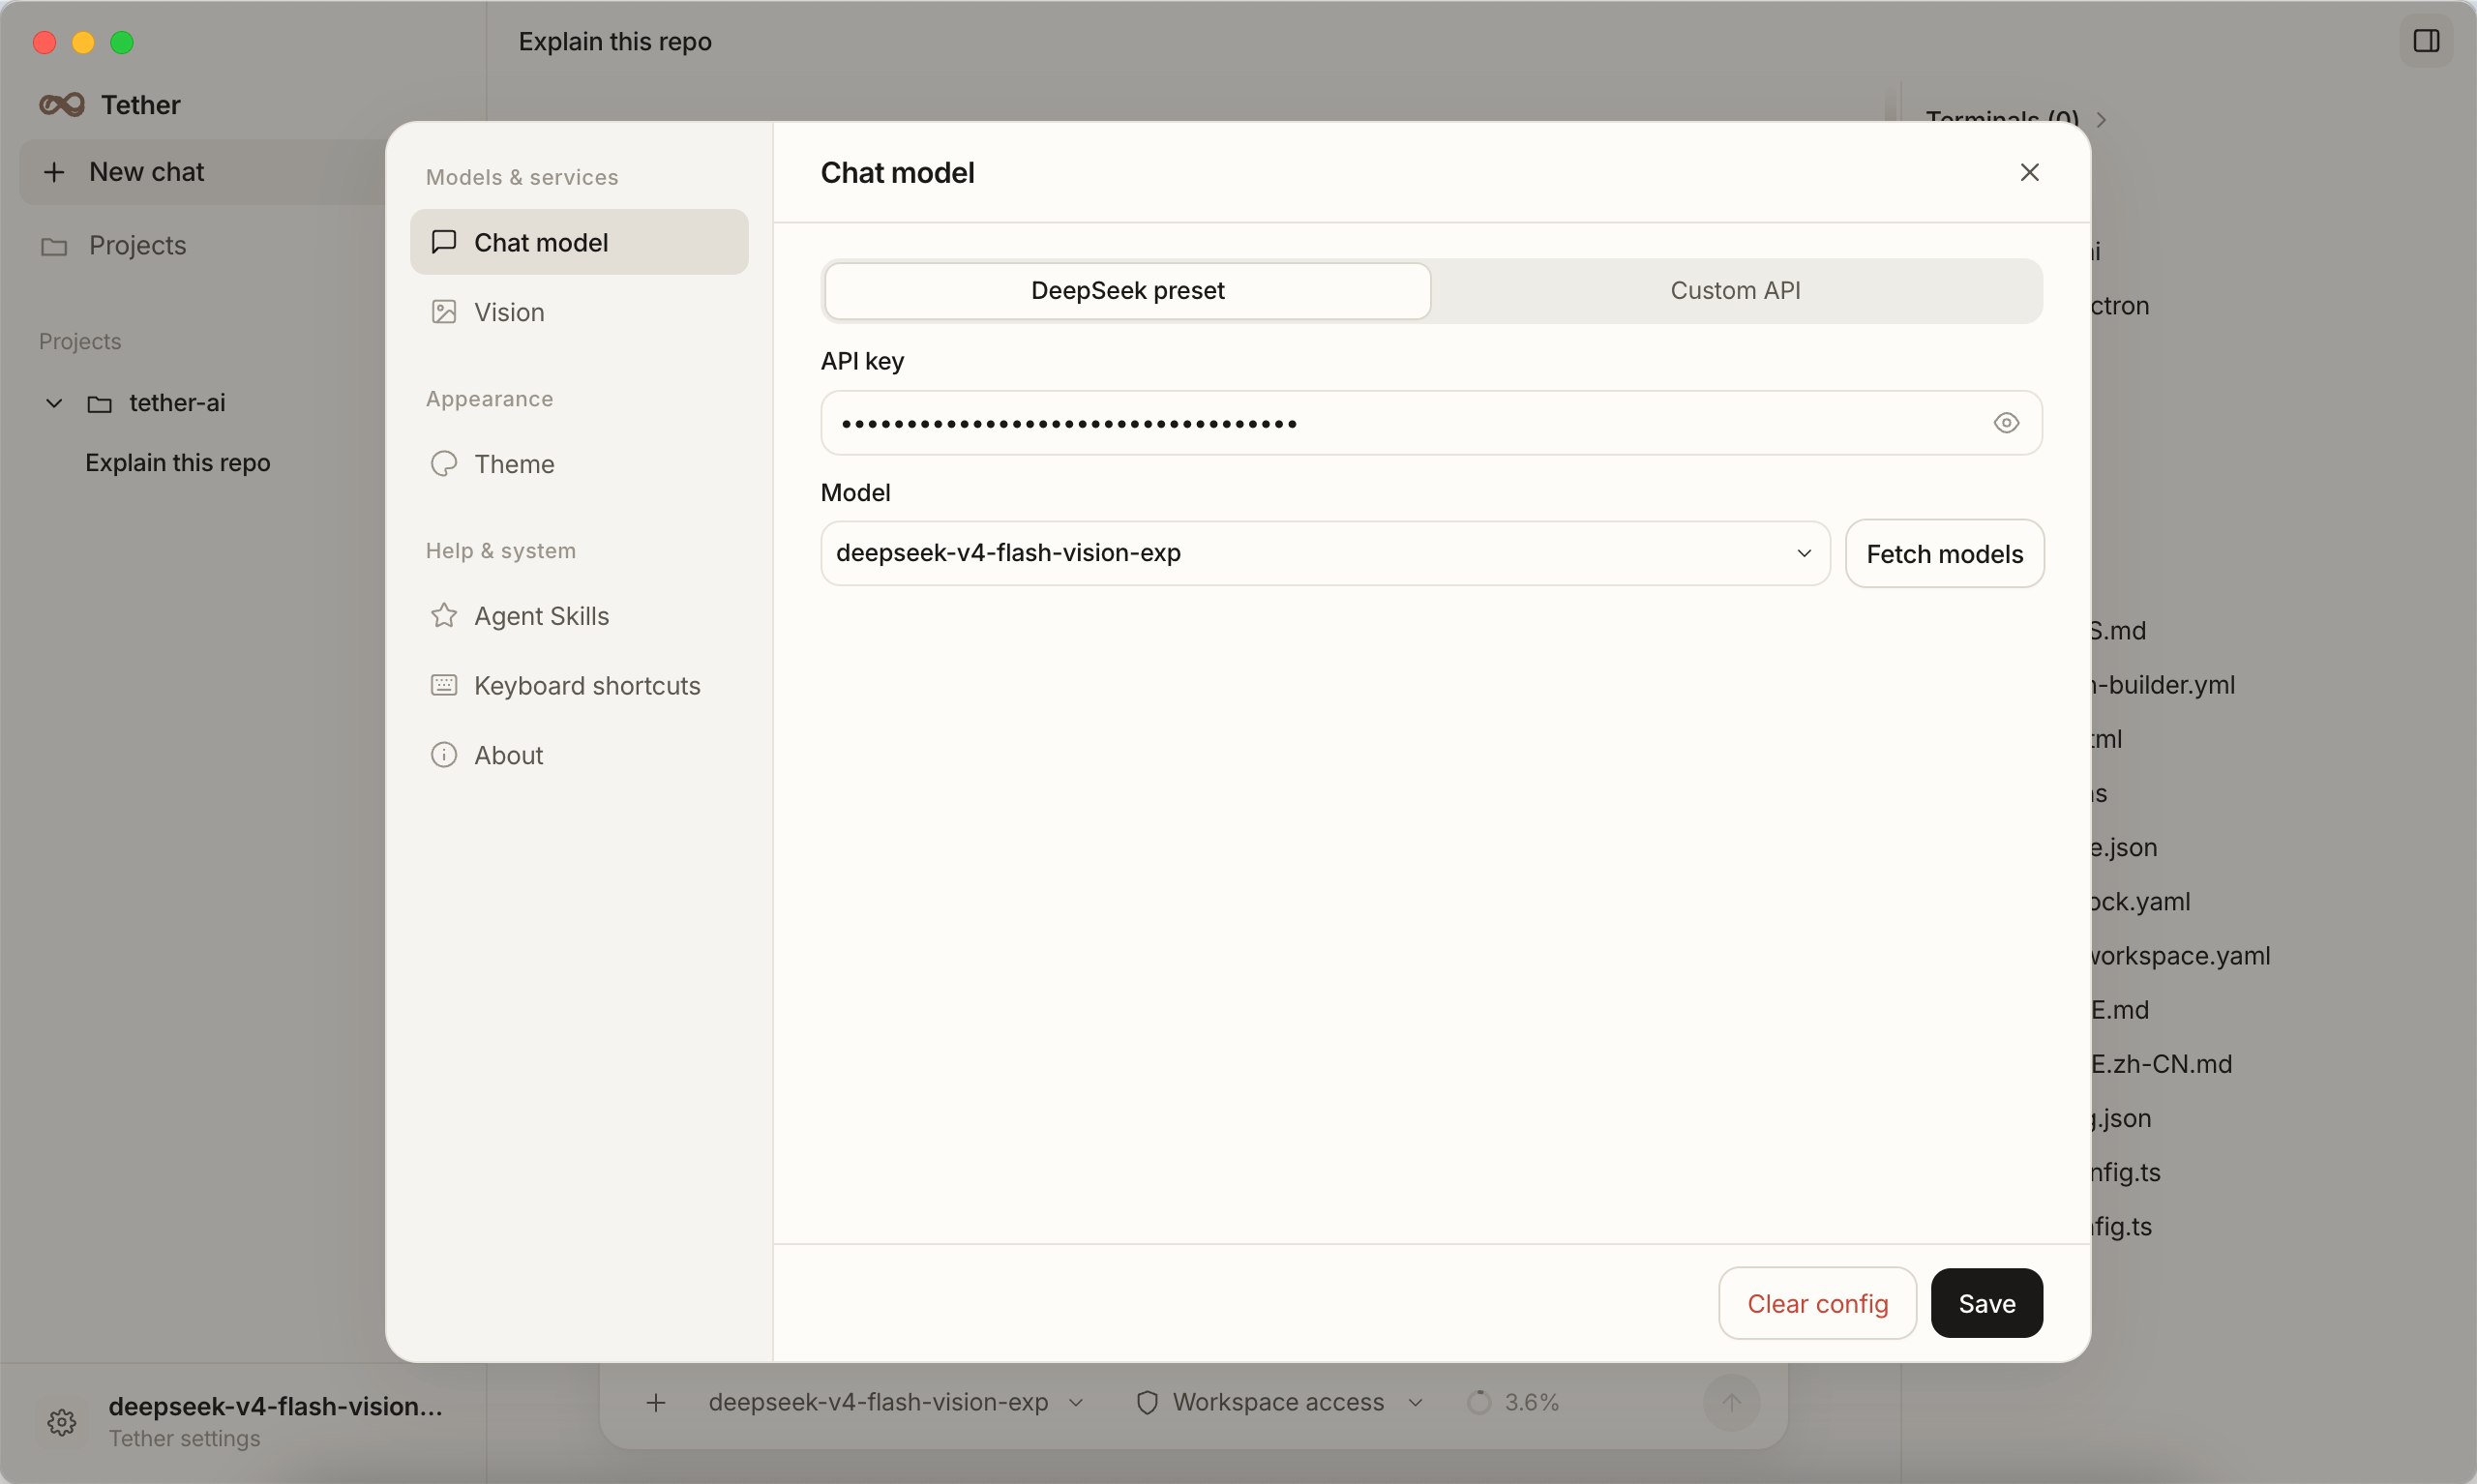Open the Theme settings section

click(x=579, y=464)
